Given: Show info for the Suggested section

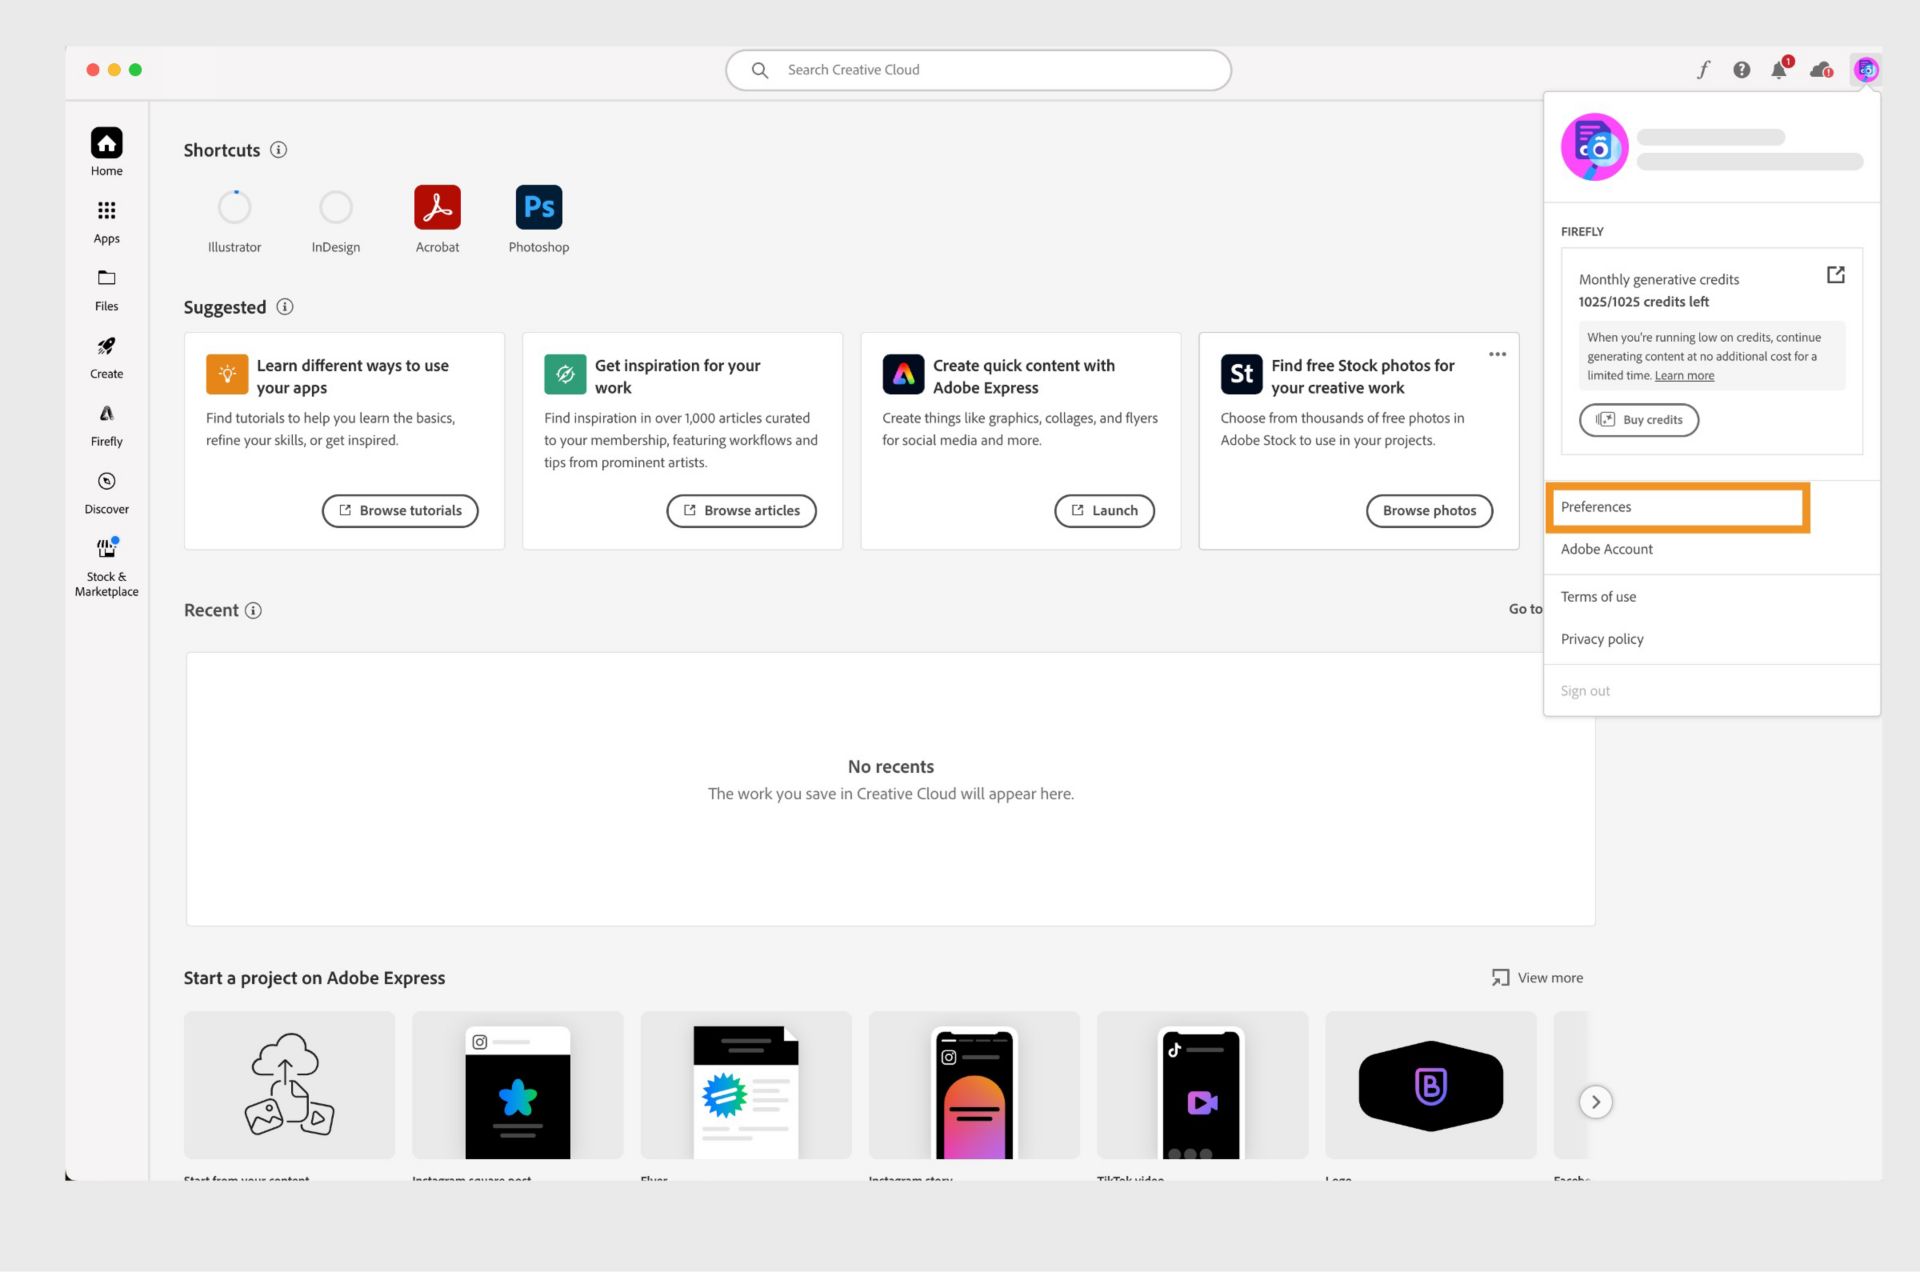Looking at the screenshot, I should pos(285,306).
